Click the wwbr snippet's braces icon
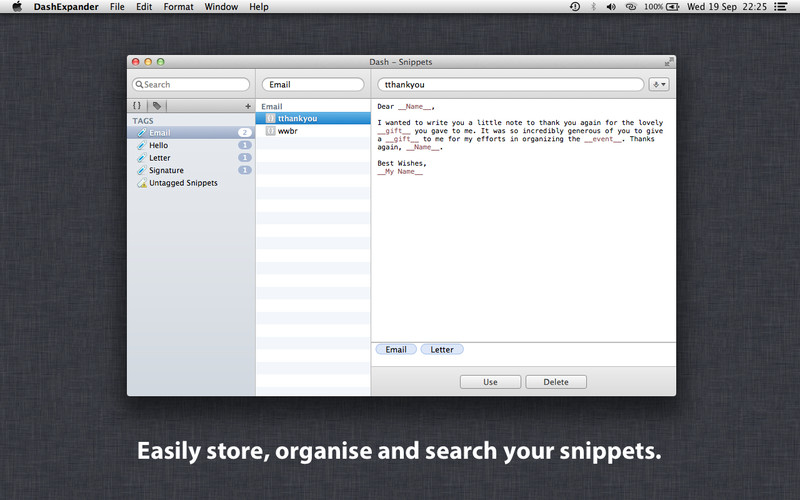 pos(270,131)
